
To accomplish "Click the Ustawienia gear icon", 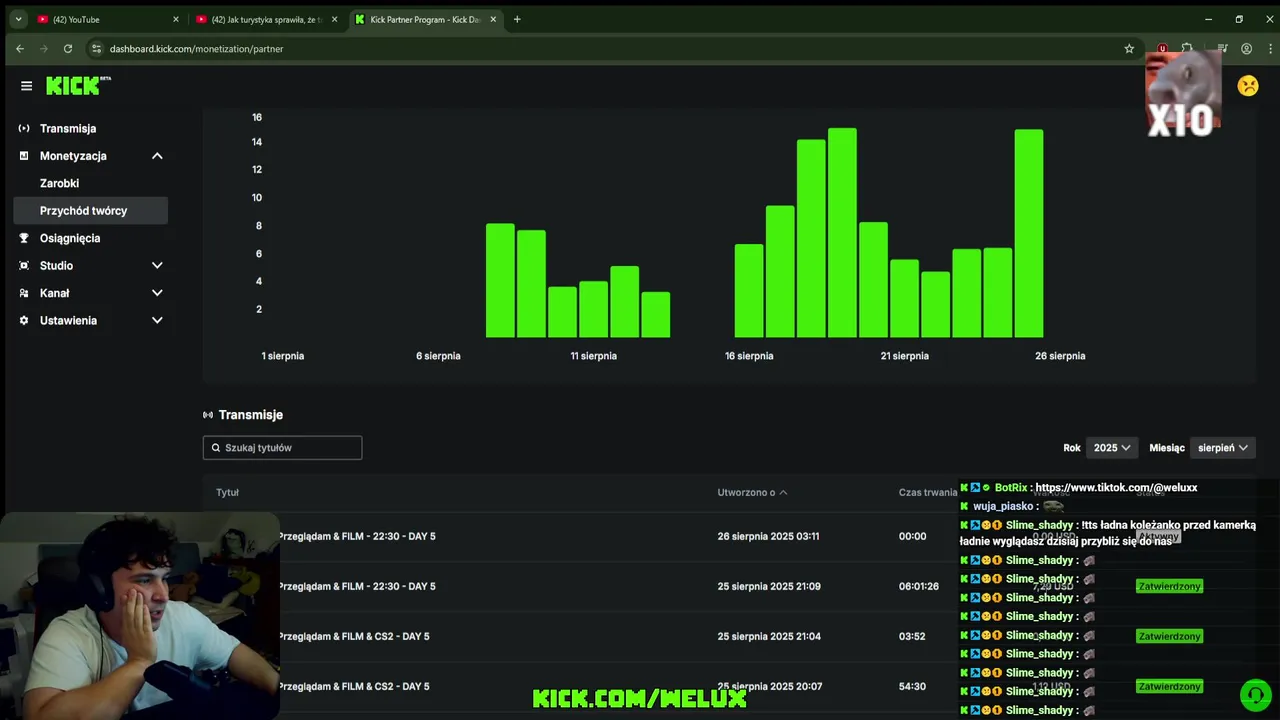I will [x=24, y=321].
